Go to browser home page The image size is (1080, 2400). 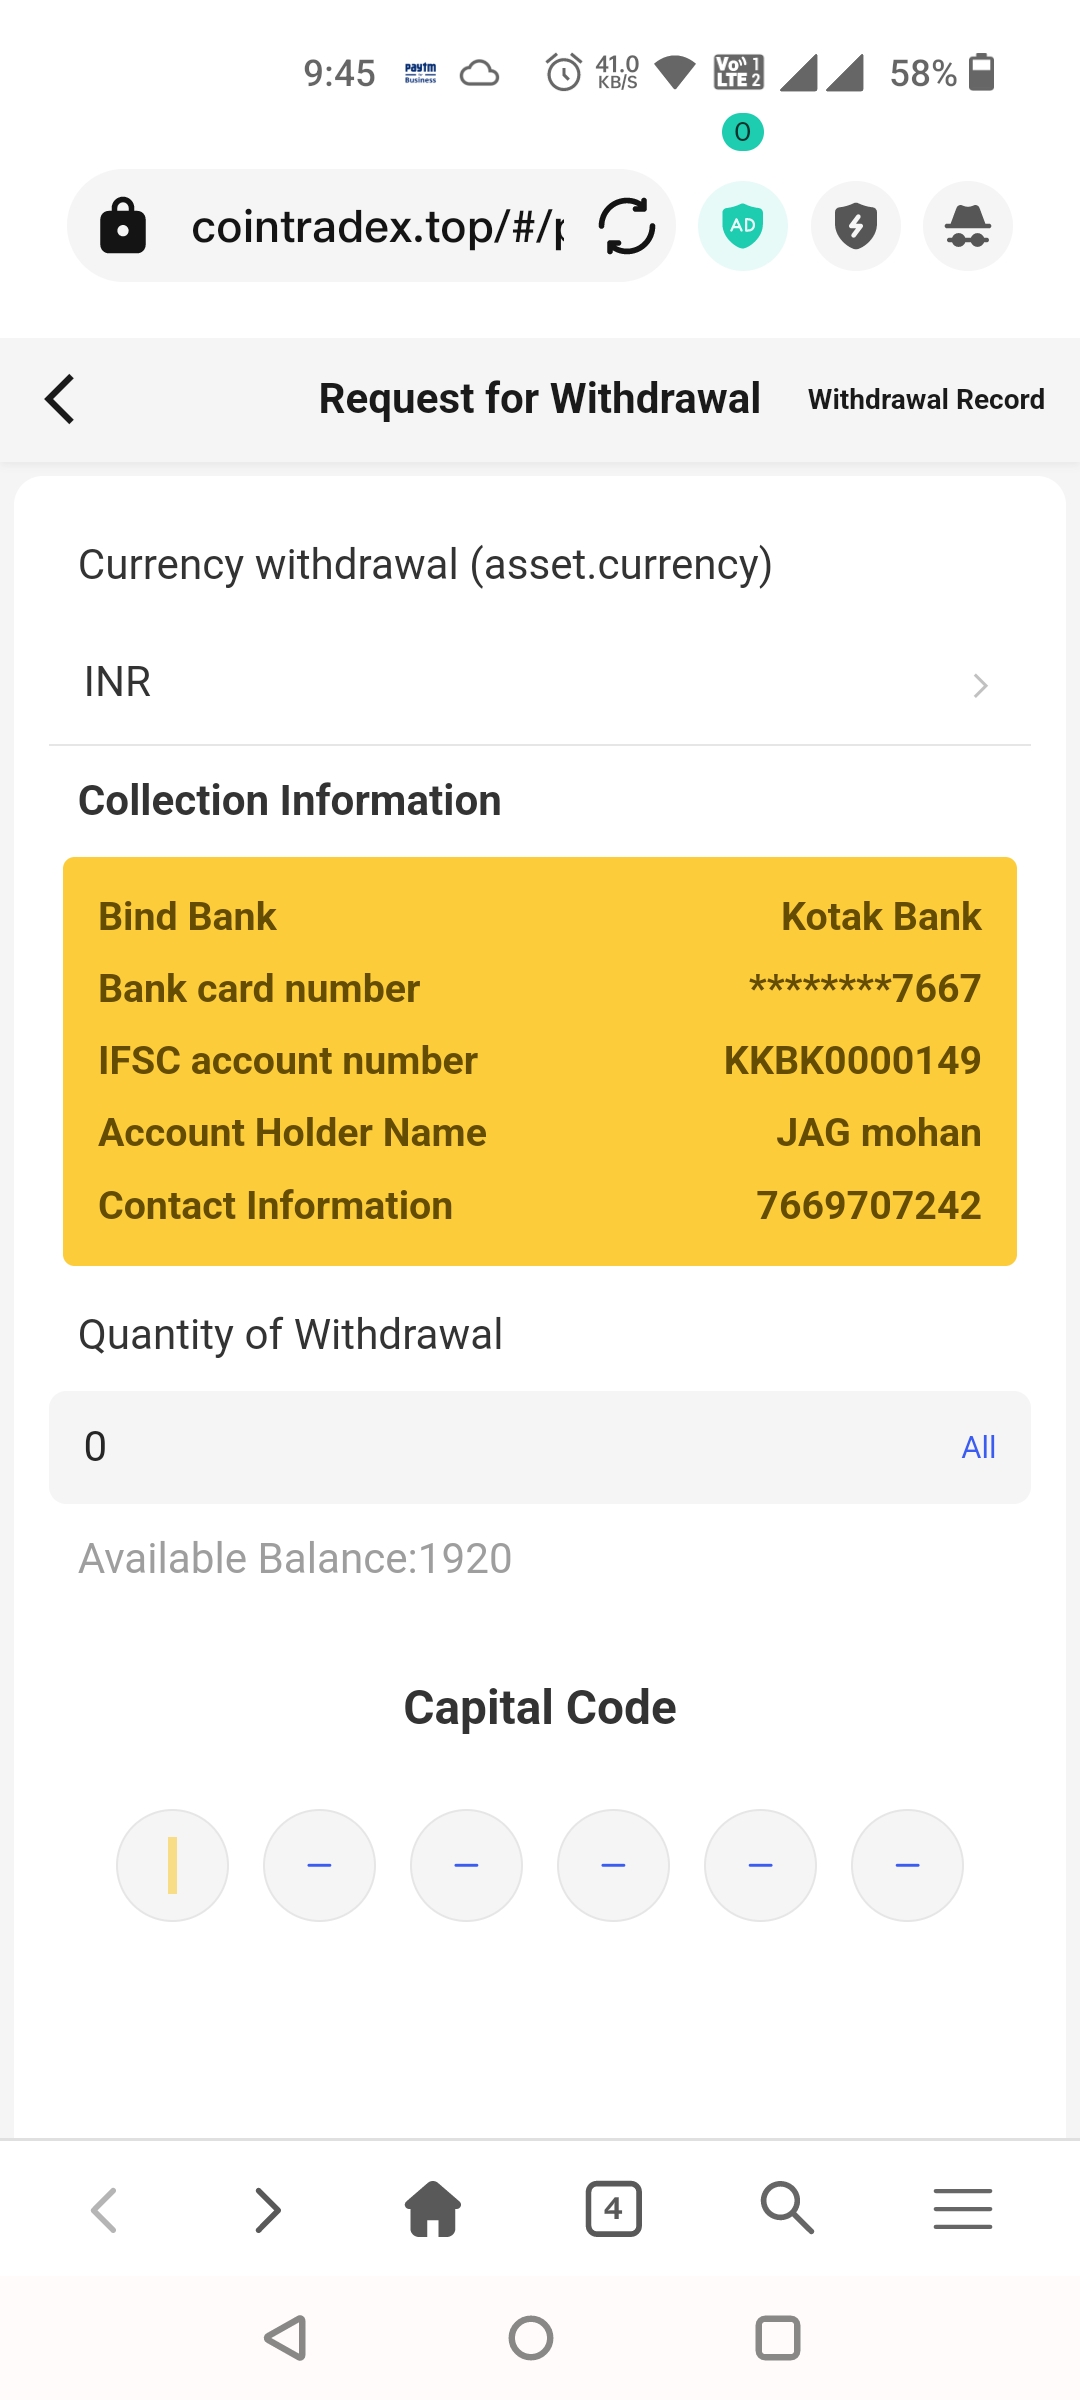pos(433,2209)
